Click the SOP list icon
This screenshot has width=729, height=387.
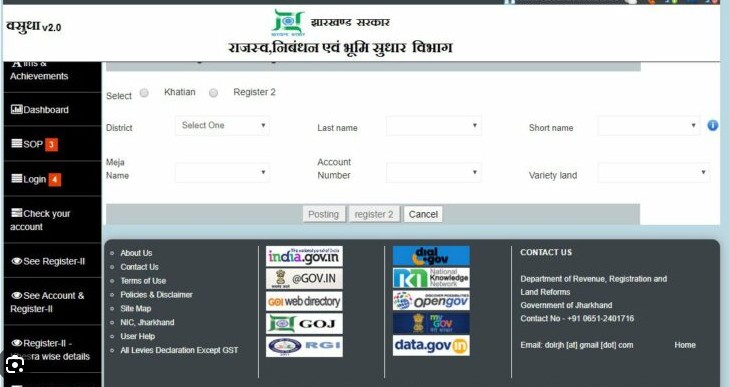click(x=17, y=143)
